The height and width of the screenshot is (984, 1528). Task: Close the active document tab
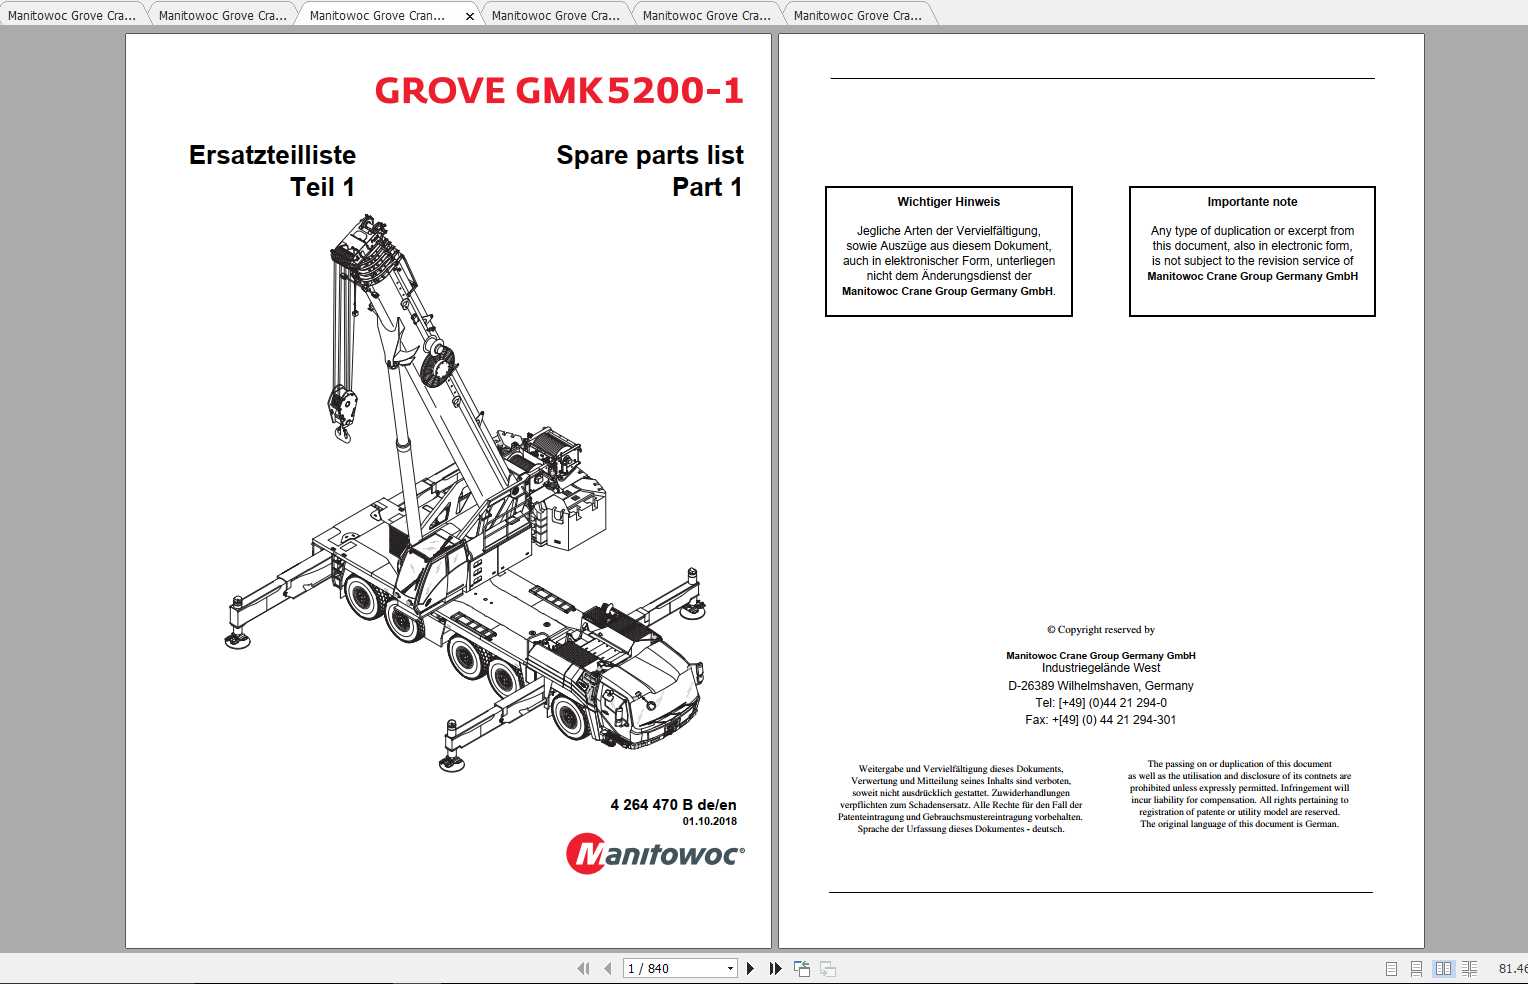pos(470,16)
